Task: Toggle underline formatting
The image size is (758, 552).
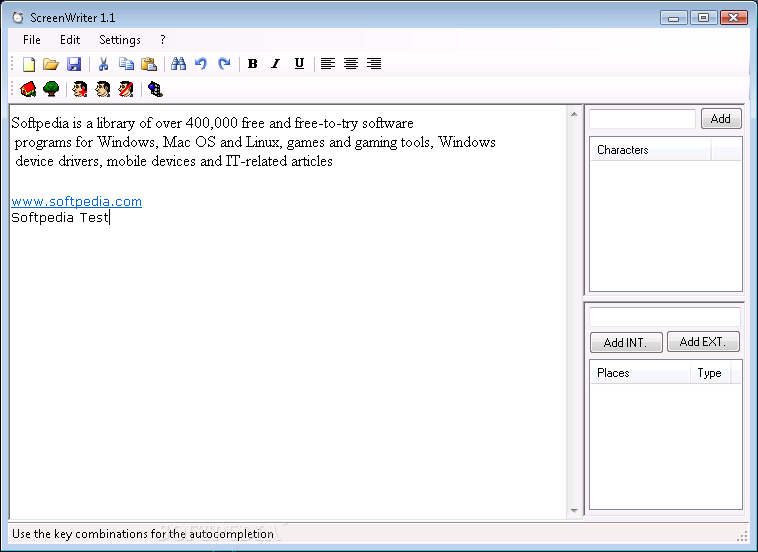Action: [x=299, y=64]
